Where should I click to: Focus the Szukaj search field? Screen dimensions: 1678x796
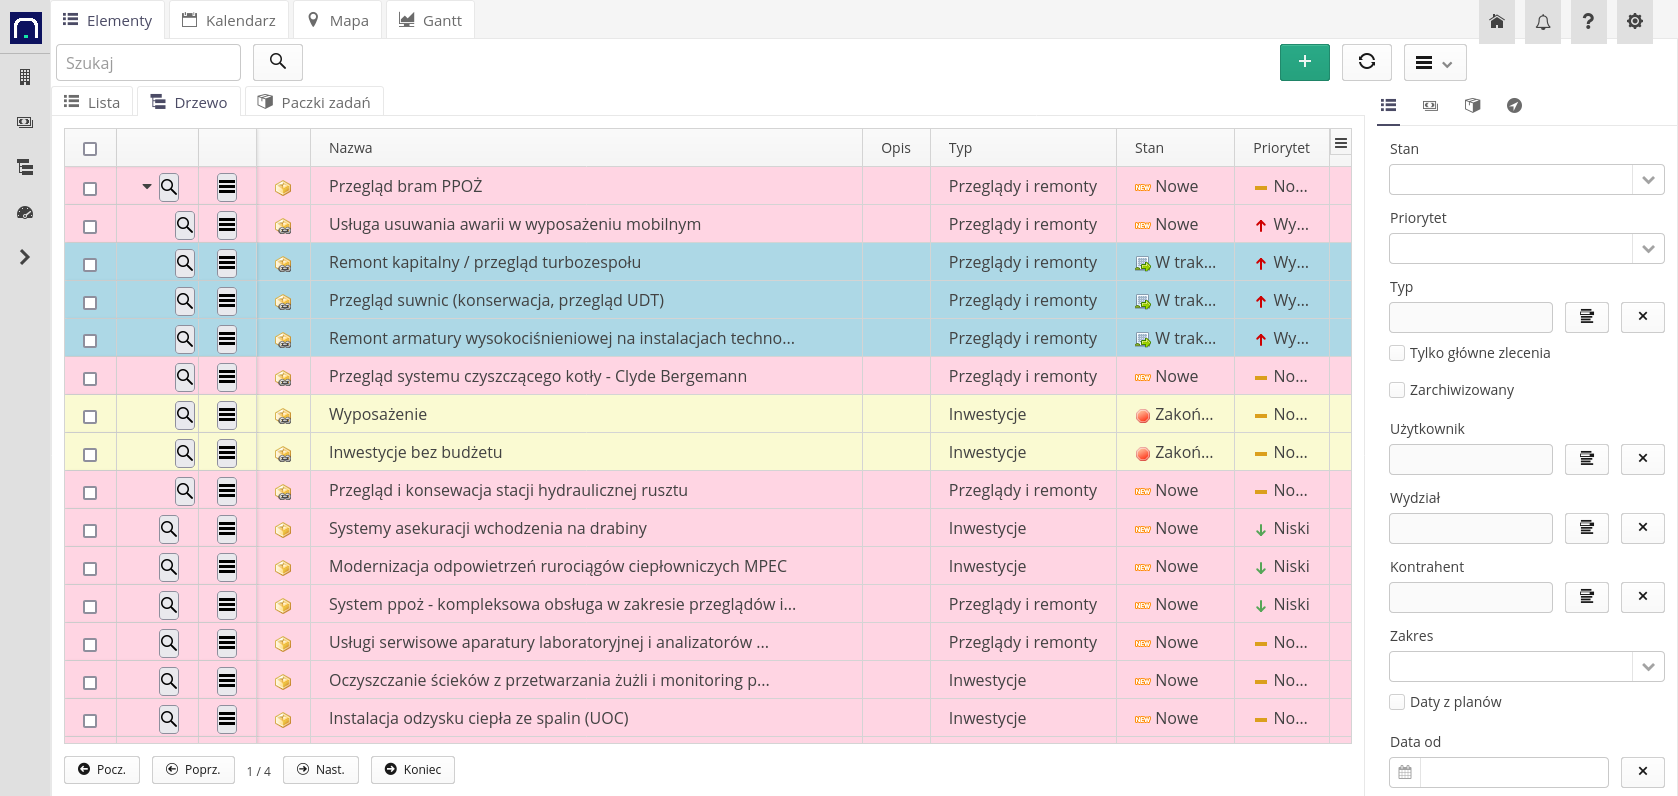coord(148,62)
